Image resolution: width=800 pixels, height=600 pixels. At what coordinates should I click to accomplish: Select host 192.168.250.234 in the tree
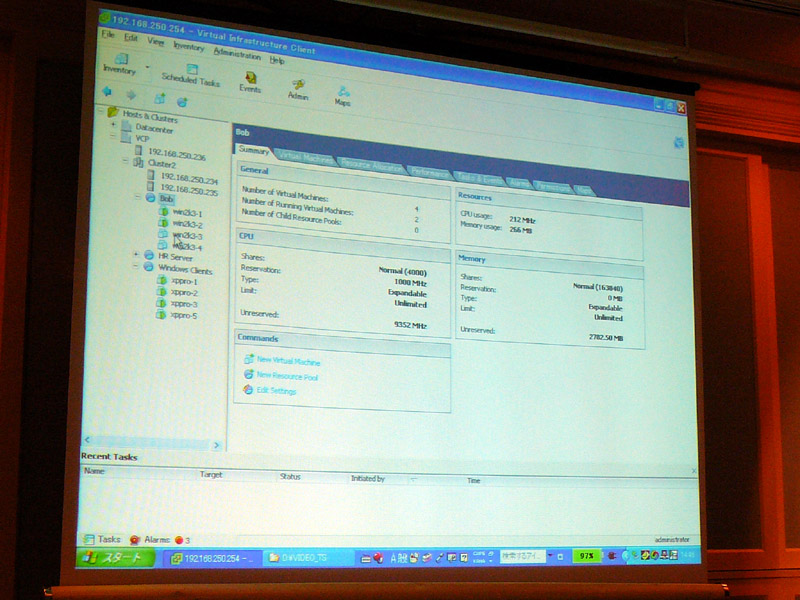(x=189, y=178)
